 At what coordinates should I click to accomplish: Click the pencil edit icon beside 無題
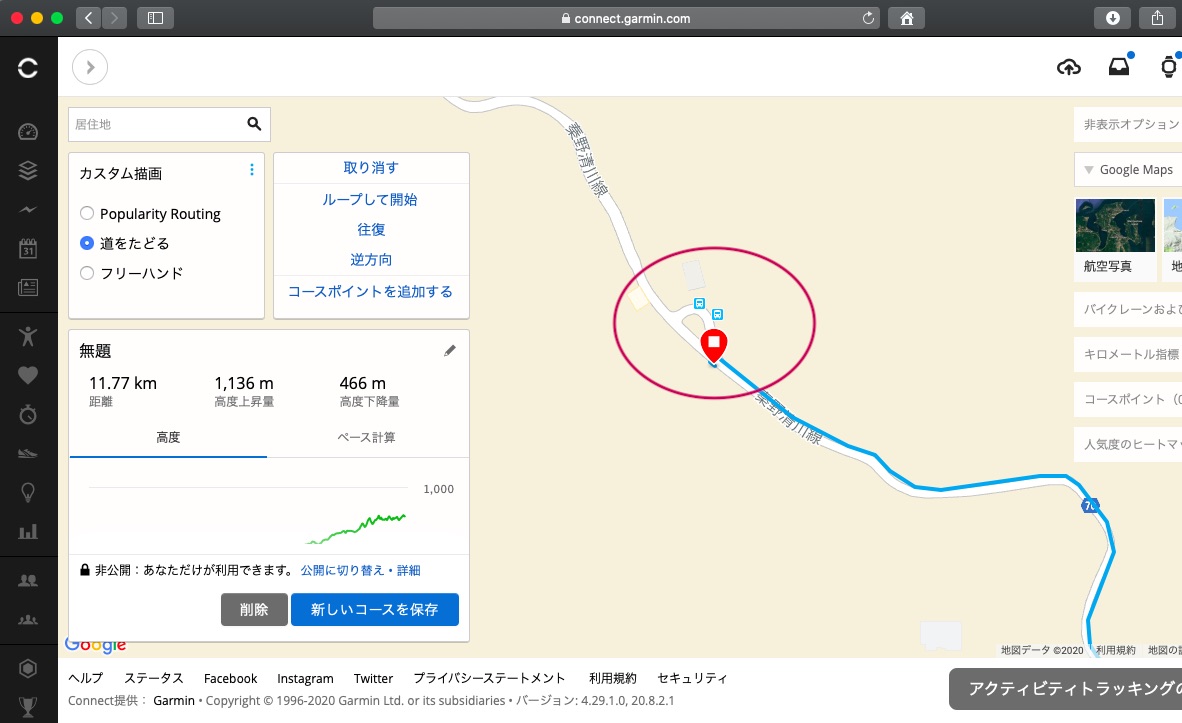450,351
